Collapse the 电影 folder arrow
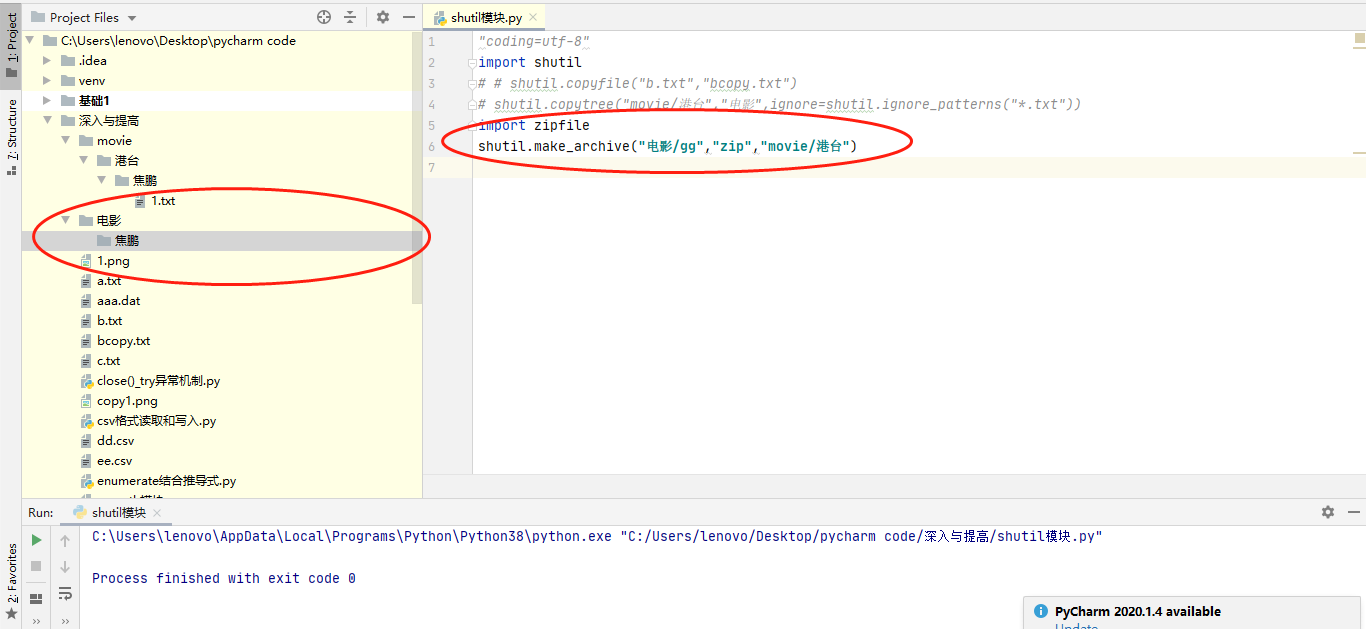 pos(66,221)
